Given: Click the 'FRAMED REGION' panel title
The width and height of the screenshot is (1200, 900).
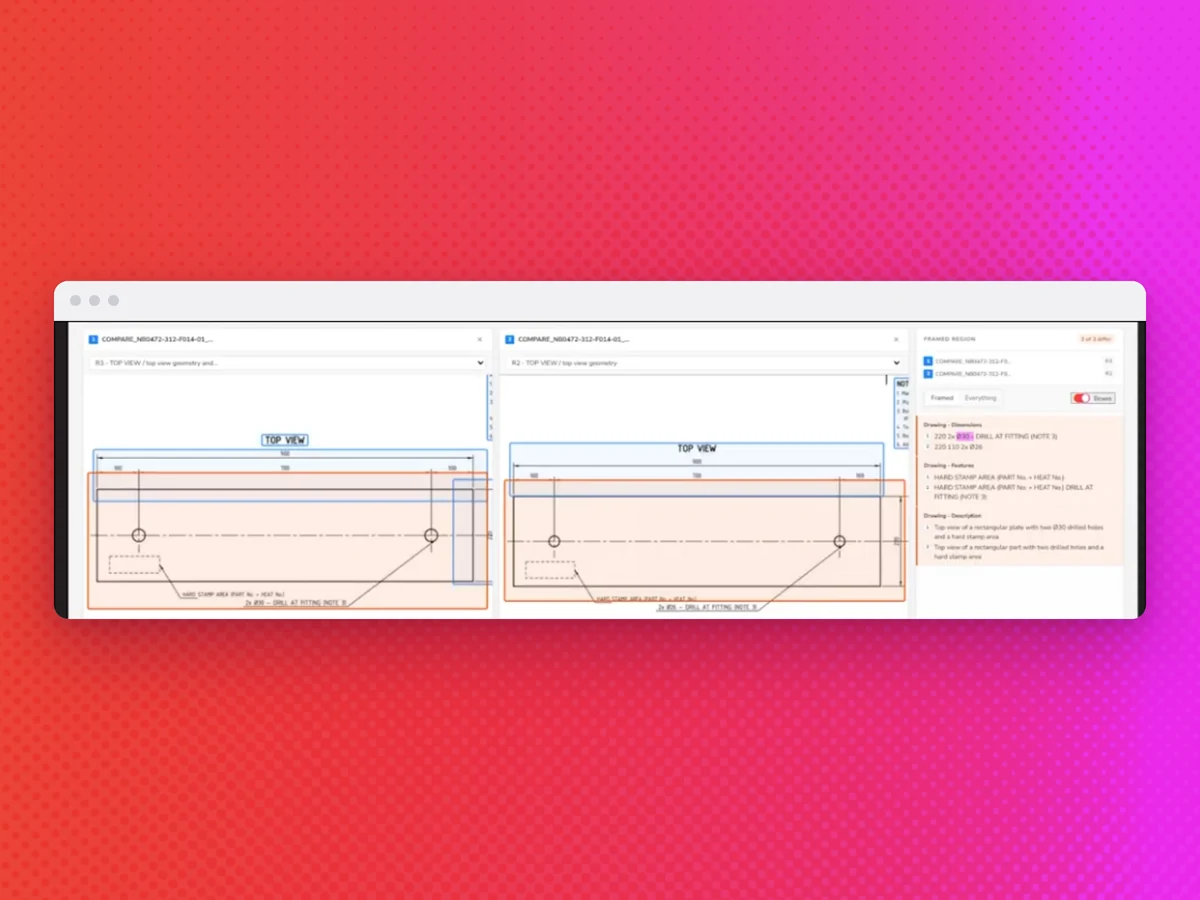Looking at the screenshot, I should point(950,339).
